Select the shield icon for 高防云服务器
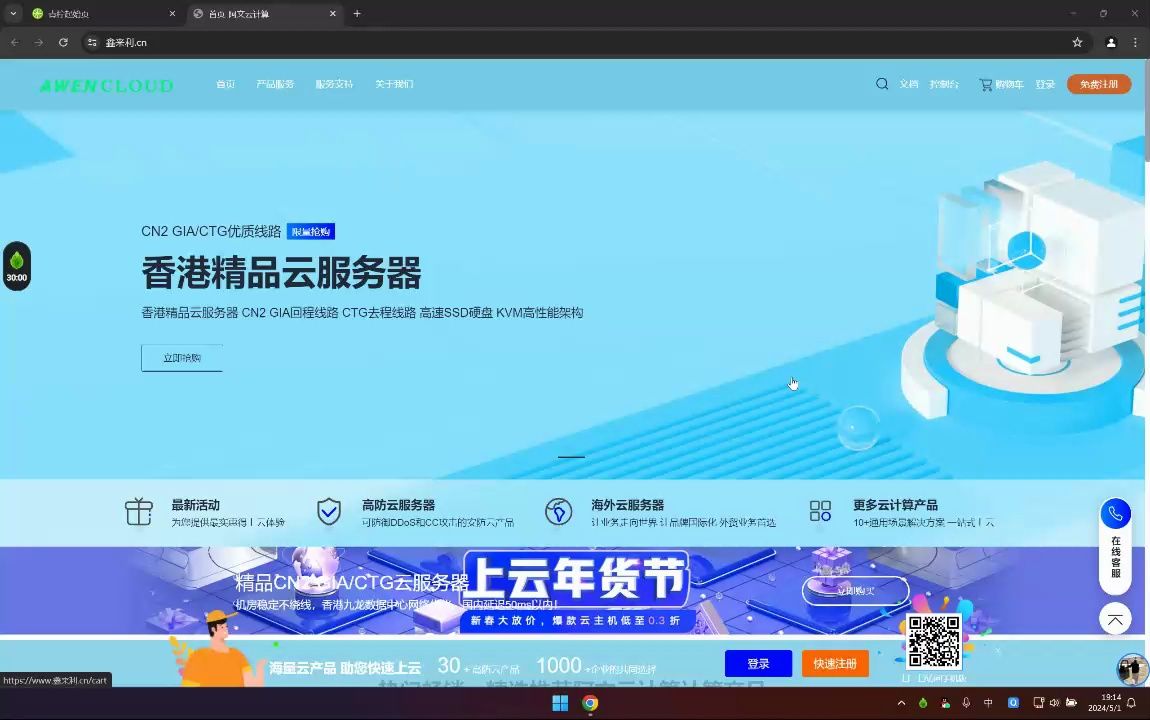Viewport: 1150px width, 720px height. coord(329,511)
